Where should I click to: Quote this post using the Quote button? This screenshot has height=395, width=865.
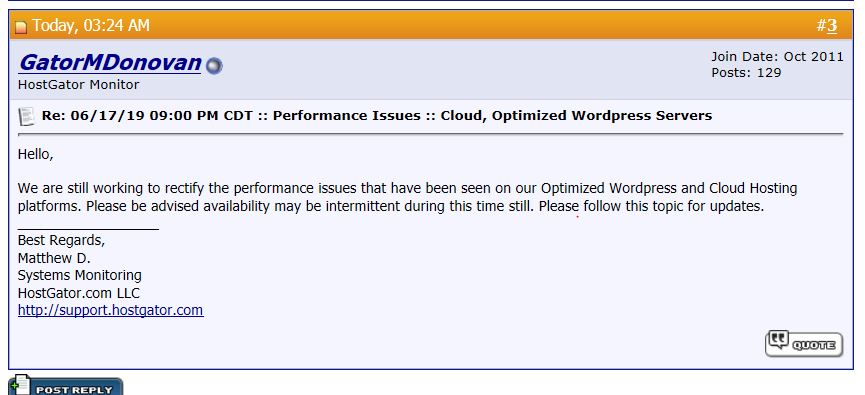(804, 344)
